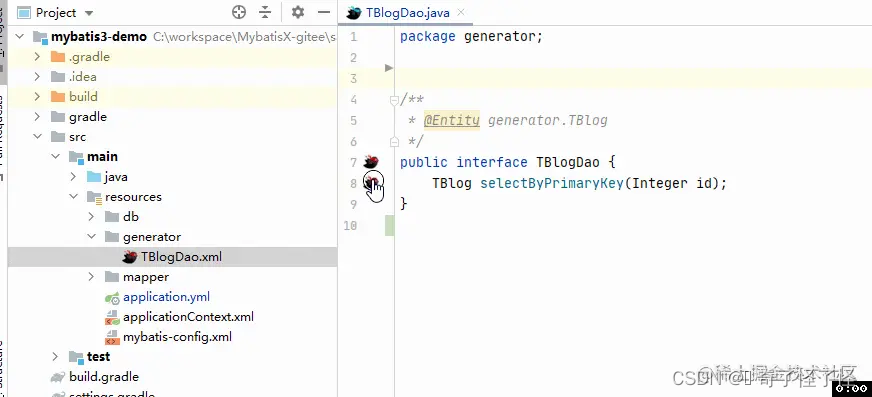This screenshot has width=872, height=397.
Task: Click 'package generator;' on line 1
Action: (471, 37)
